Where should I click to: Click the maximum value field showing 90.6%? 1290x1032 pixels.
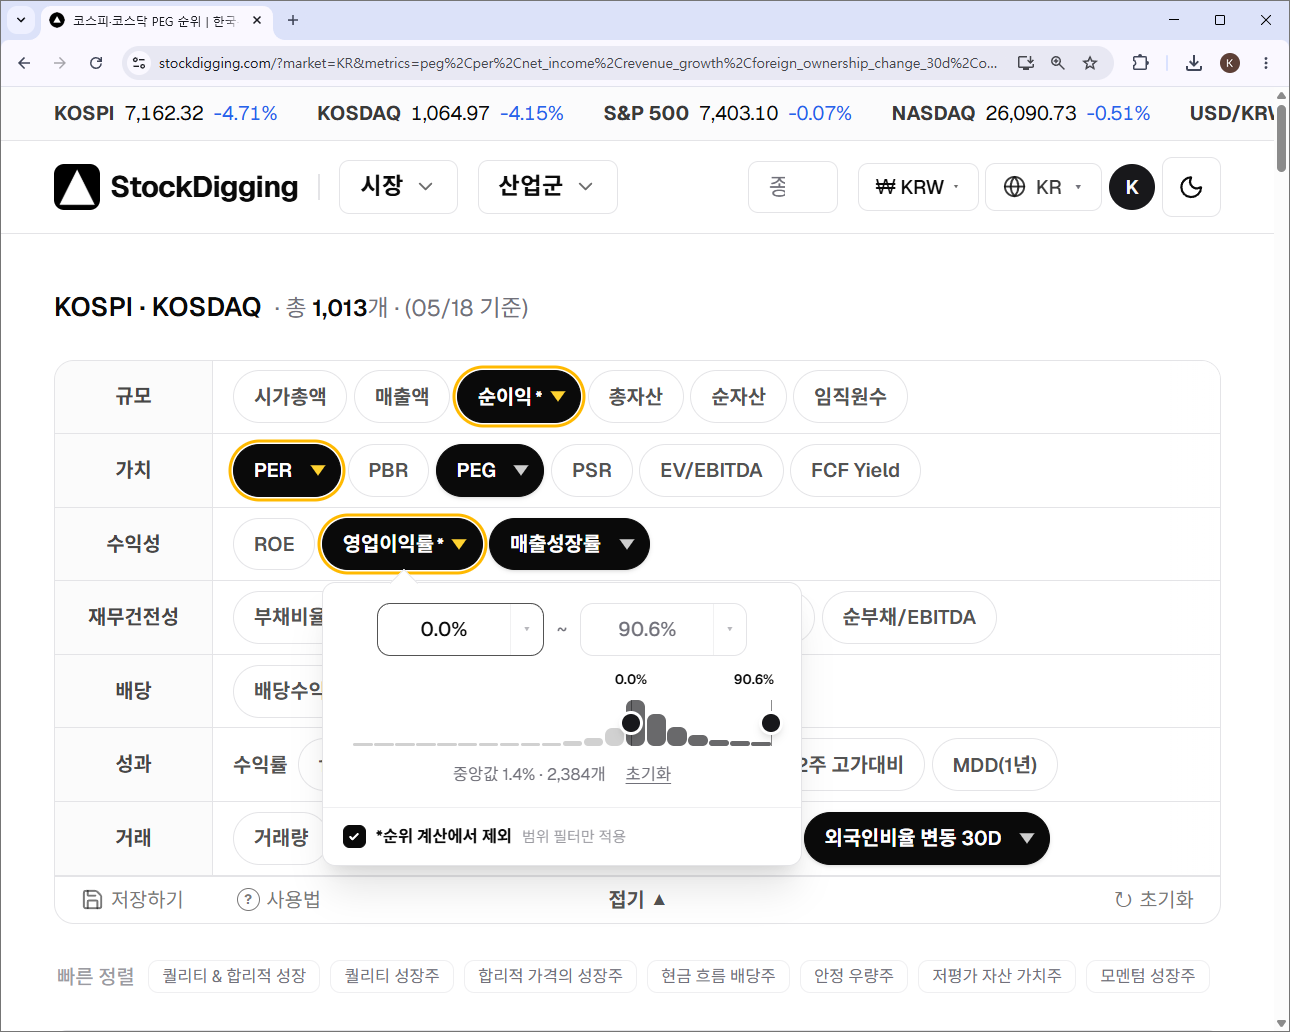point(647,629)
